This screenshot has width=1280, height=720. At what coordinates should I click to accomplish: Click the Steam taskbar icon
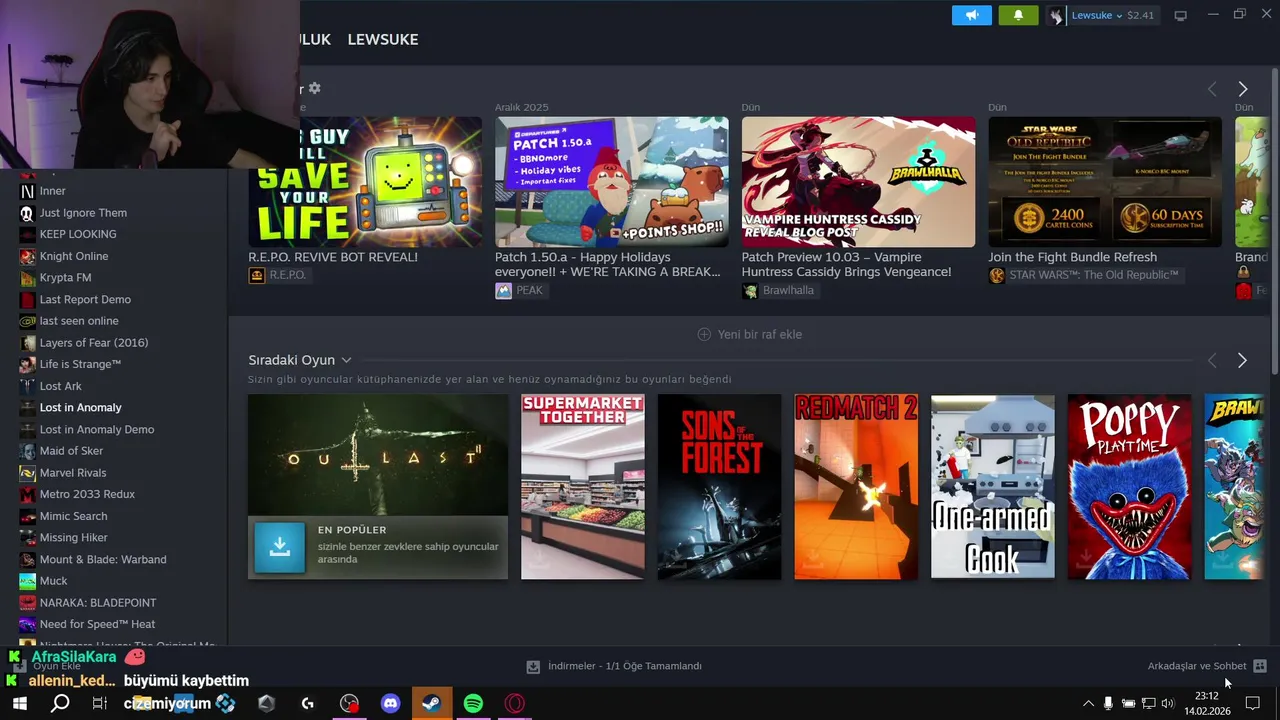tap(432, 704)
